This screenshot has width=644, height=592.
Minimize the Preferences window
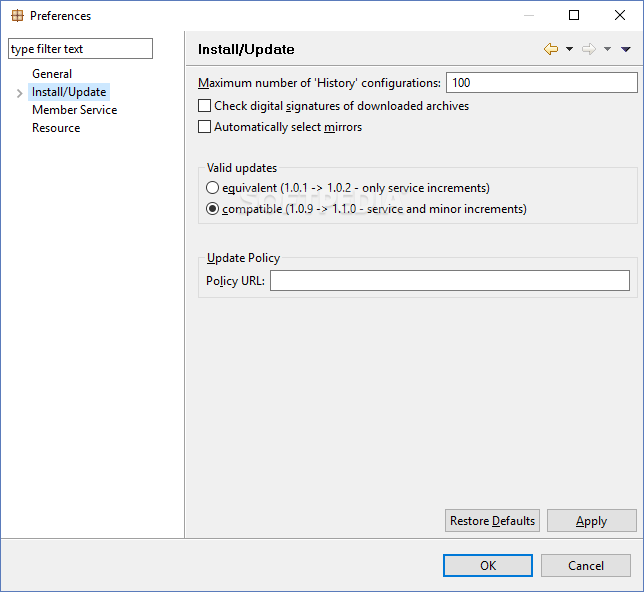(529, 15)
